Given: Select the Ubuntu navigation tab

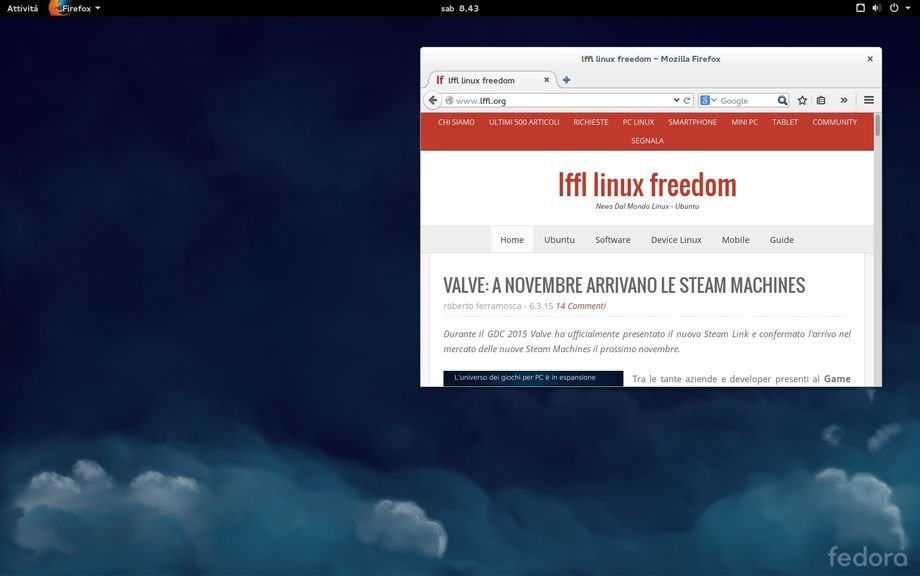Looking at the screenshot, I should 559,239.
